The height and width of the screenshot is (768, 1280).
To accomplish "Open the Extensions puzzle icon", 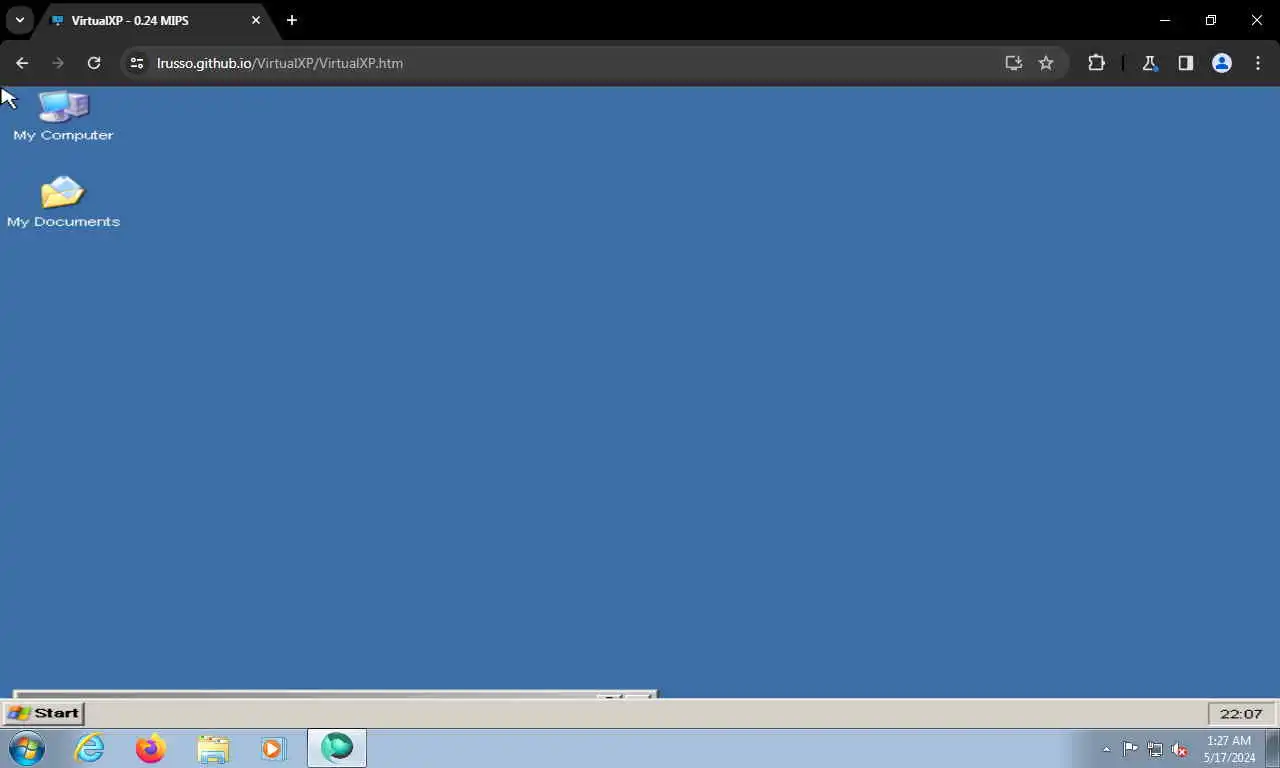I will coord(1096,63).
